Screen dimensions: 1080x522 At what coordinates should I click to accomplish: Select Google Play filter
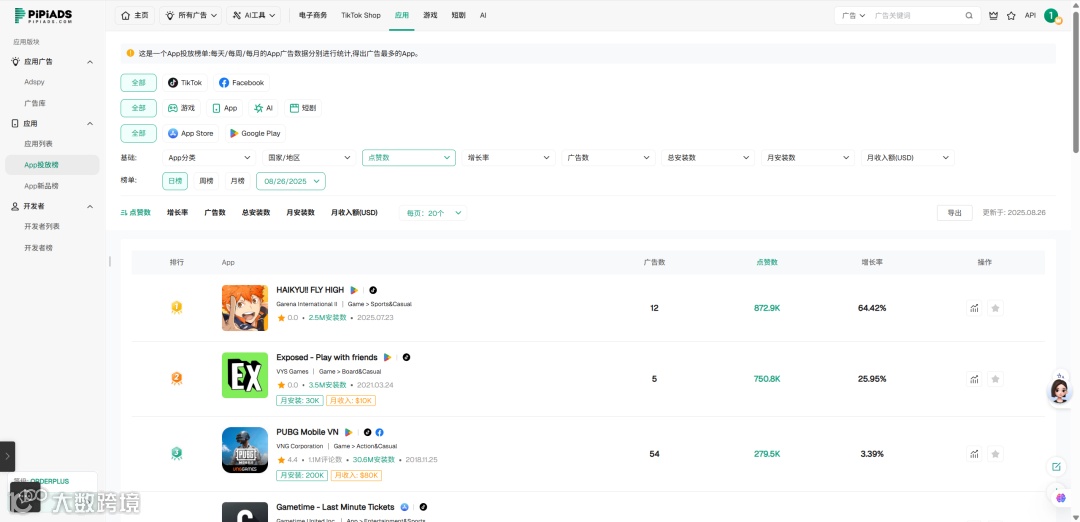click(x=255, y=134)
